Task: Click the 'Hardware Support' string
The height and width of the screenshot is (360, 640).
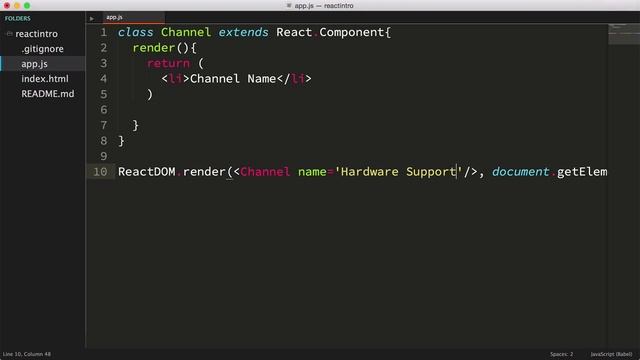Action: click(398, 172)
